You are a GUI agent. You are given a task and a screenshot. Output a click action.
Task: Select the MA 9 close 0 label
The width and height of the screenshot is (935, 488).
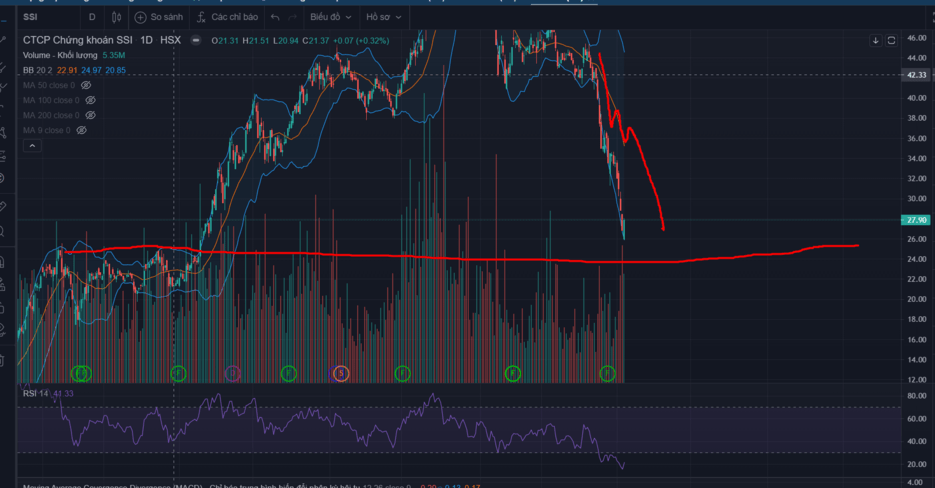pos(47,130)
